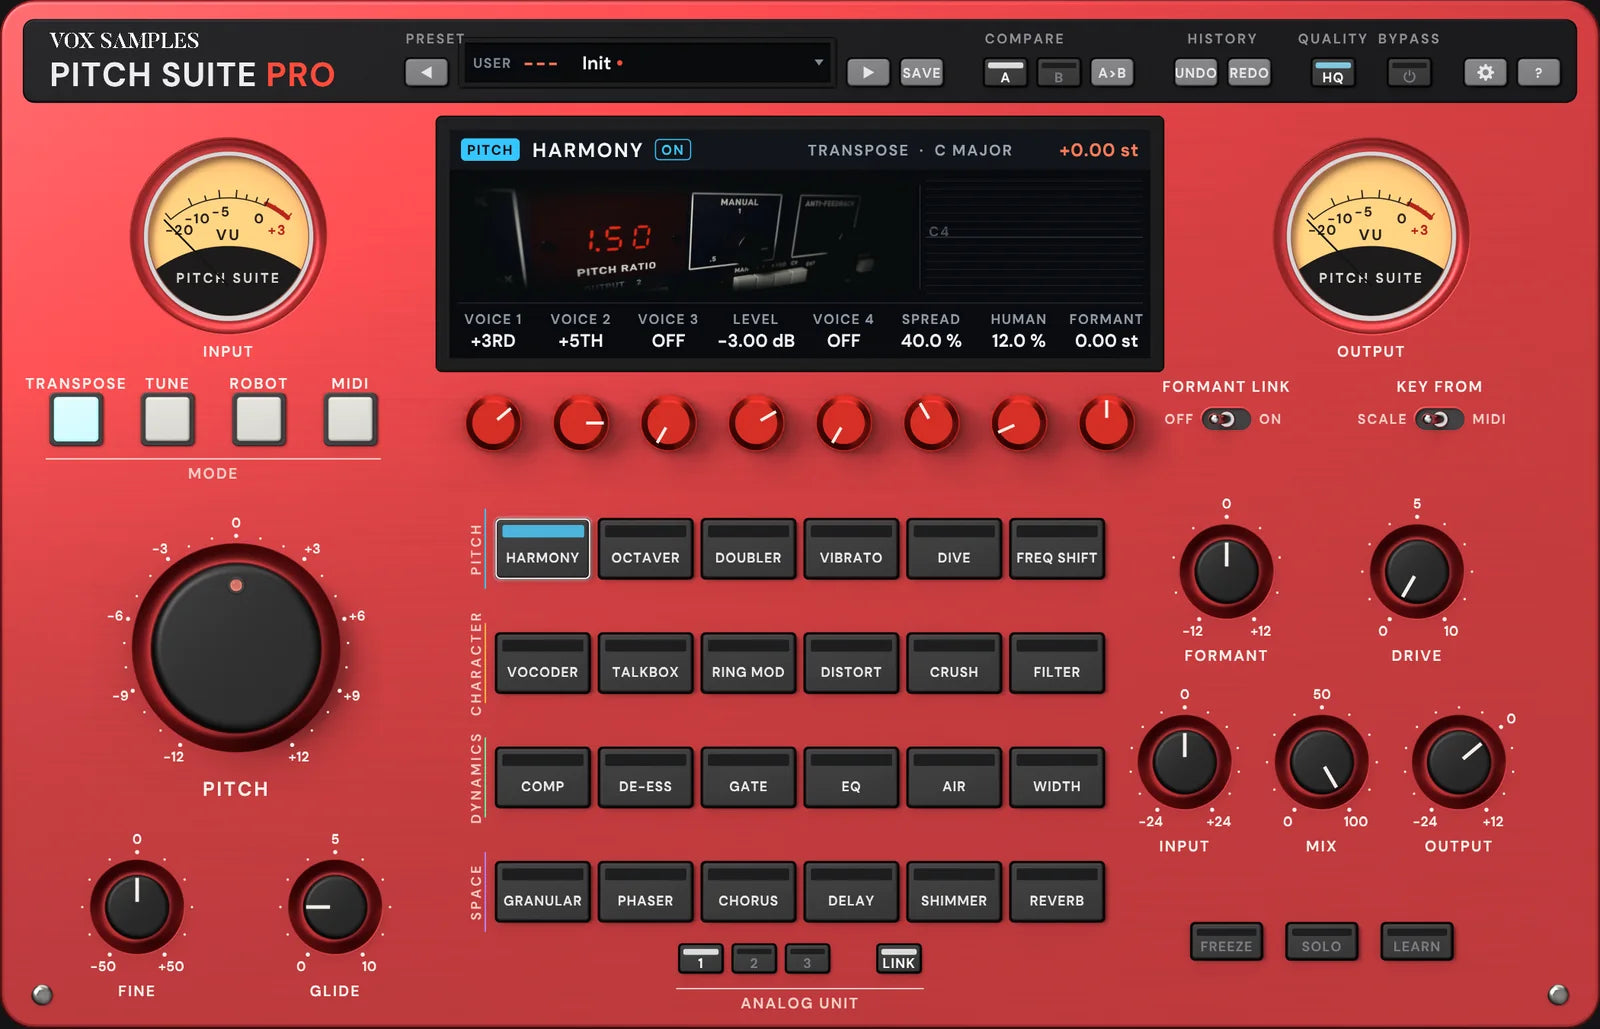
Task: Open help with the question mark button
Action: (1538, 72)
